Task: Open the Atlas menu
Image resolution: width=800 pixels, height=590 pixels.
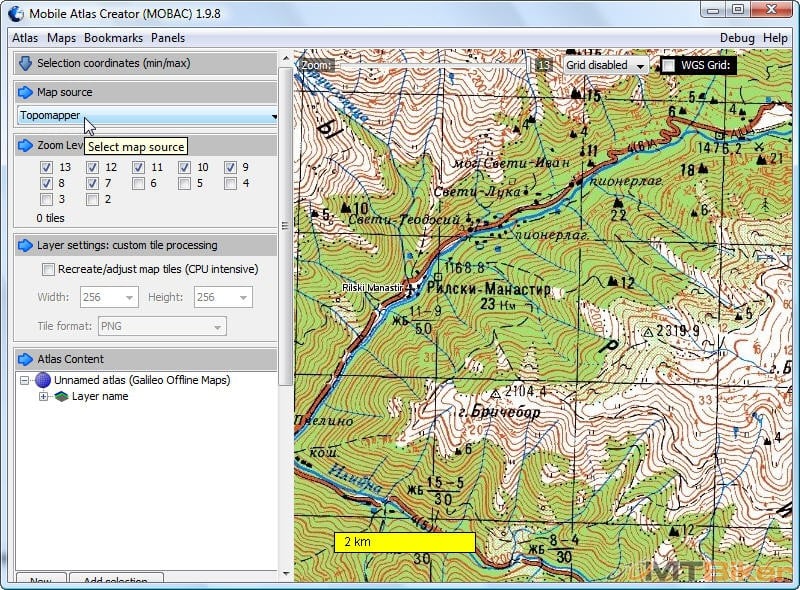Action: pos(25,38)
